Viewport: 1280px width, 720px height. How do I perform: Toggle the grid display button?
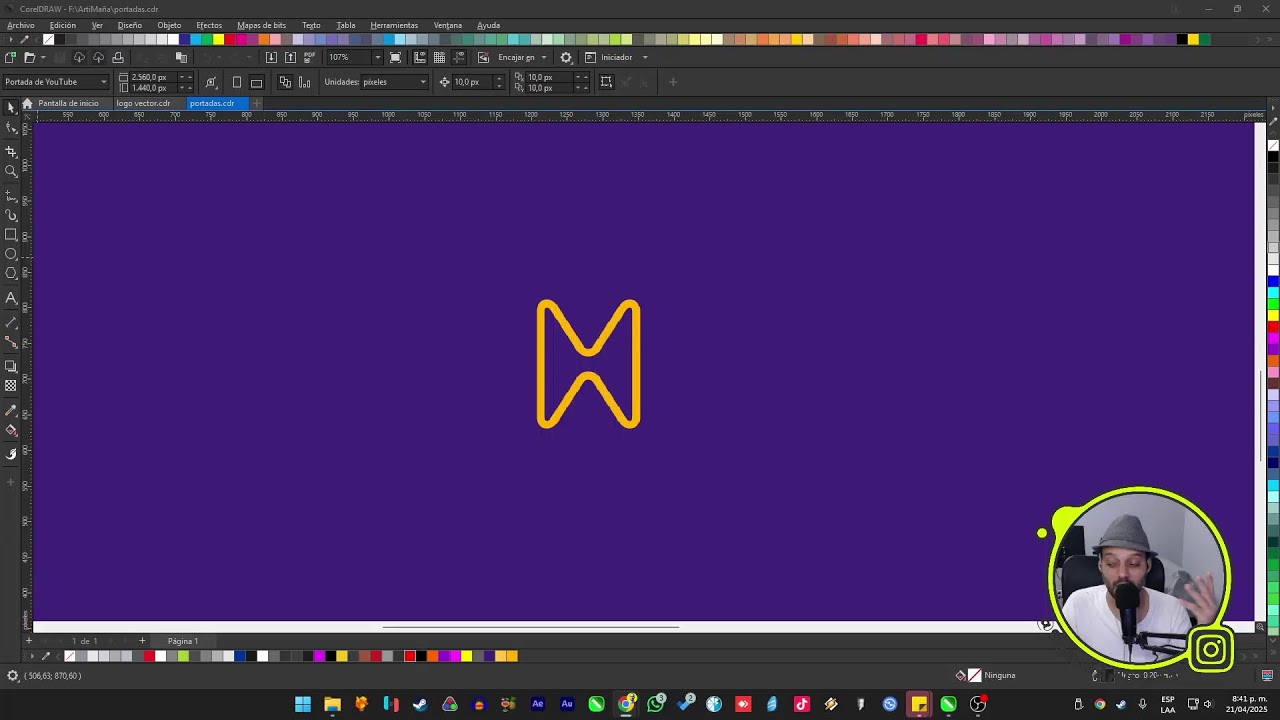pyautogui.click(x=439, y=57)
